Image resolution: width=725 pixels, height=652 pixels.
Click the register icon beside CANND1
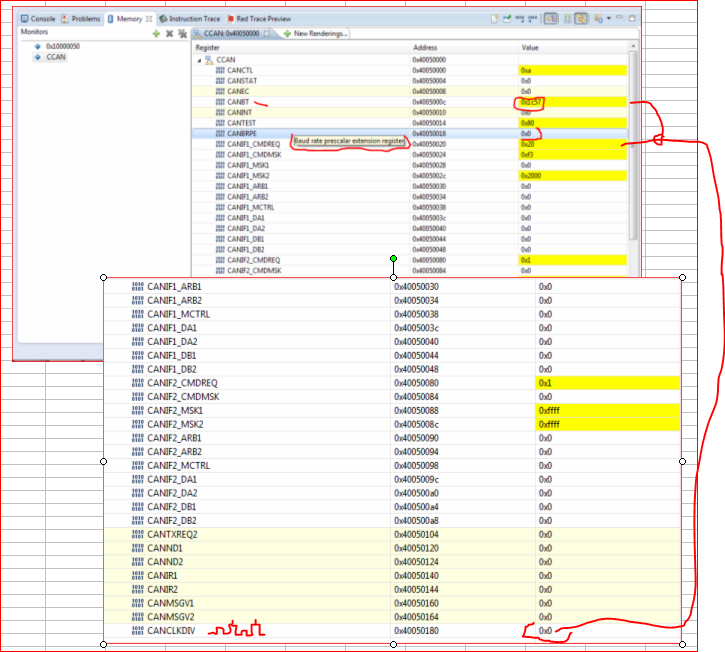tap(137, 548)
